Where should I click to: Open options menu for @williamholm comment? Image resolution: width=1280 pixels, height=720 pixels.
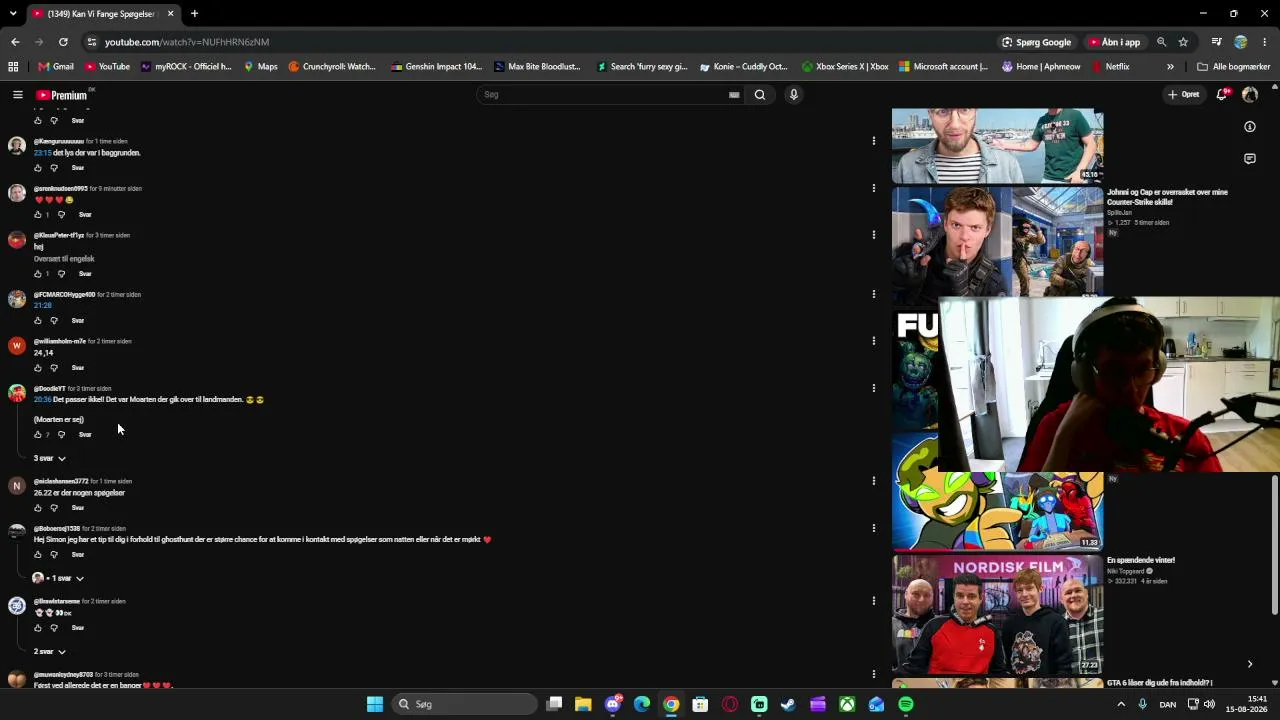click(x=873, y=341)
